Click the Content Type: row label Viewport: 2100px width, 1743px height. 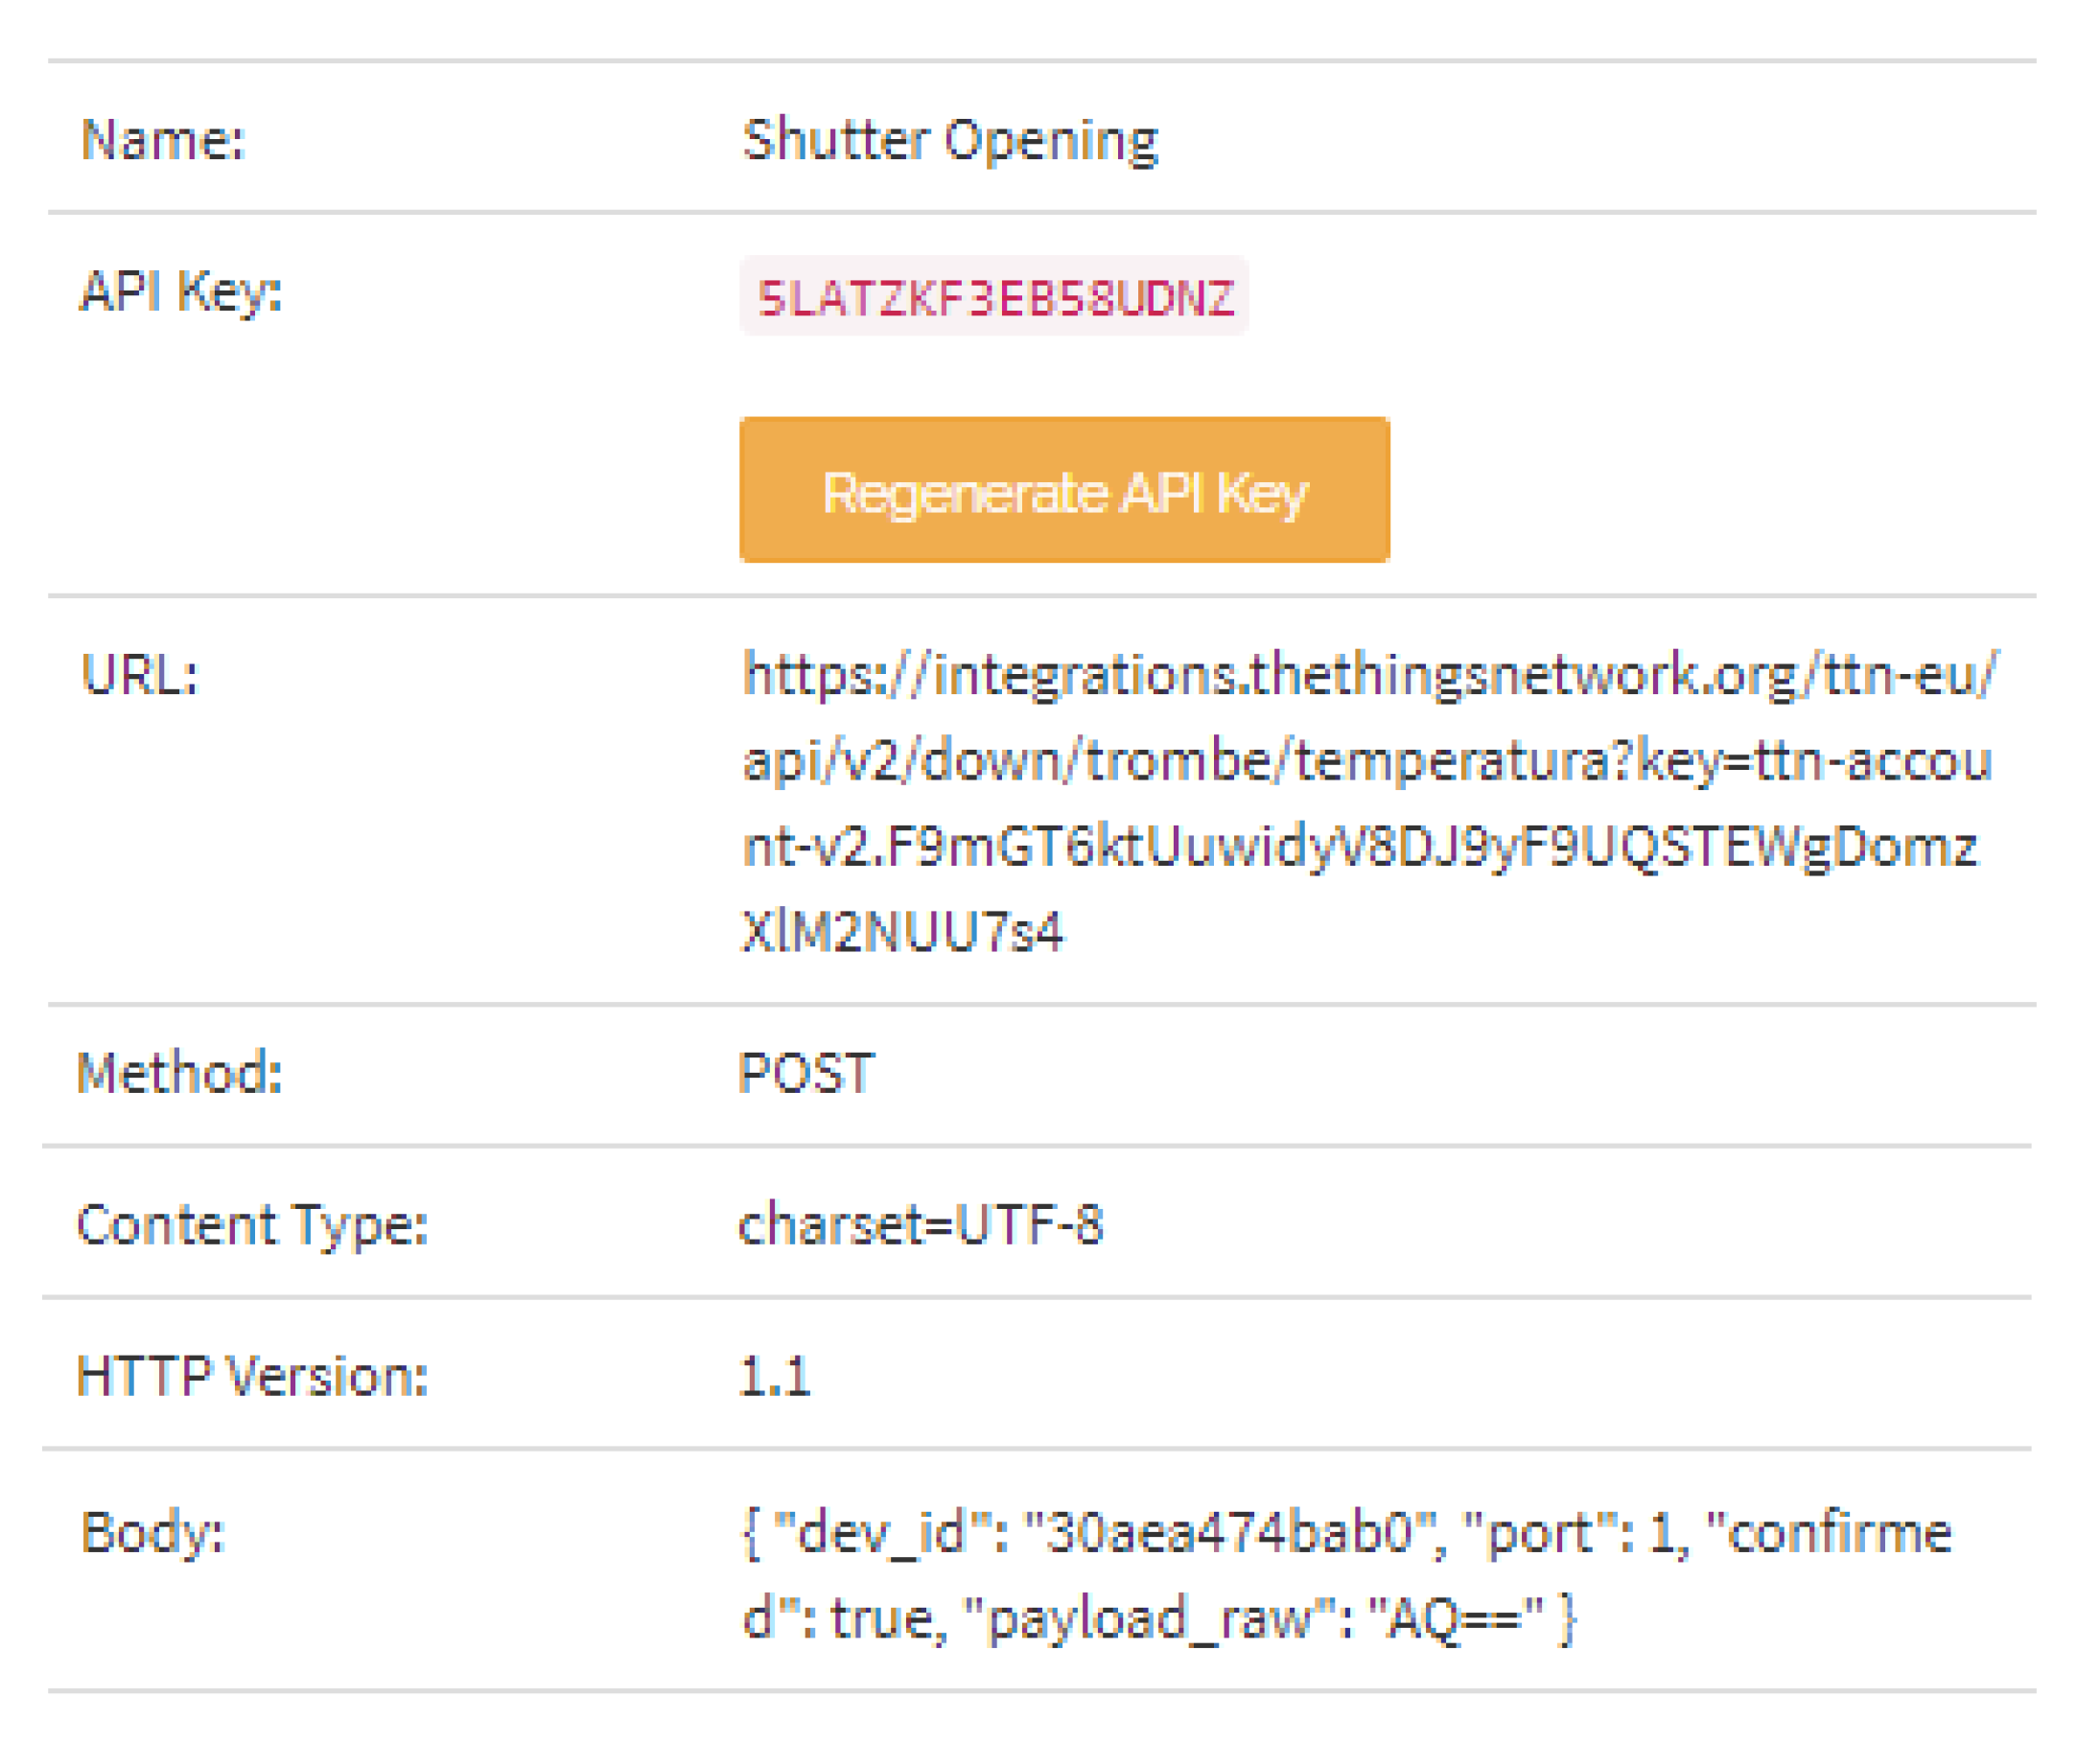tap(253, 1225)
